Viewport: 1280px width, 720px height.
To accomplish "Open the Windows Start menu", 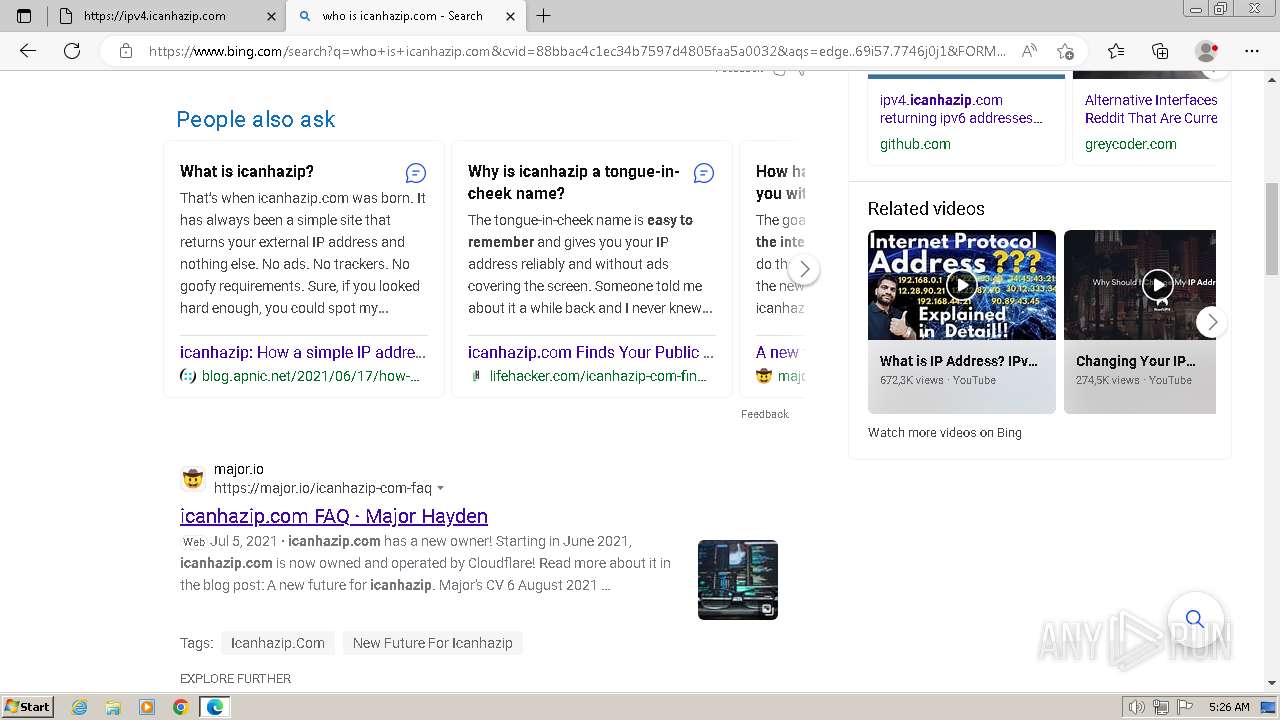I will click(x=28, y=707).
